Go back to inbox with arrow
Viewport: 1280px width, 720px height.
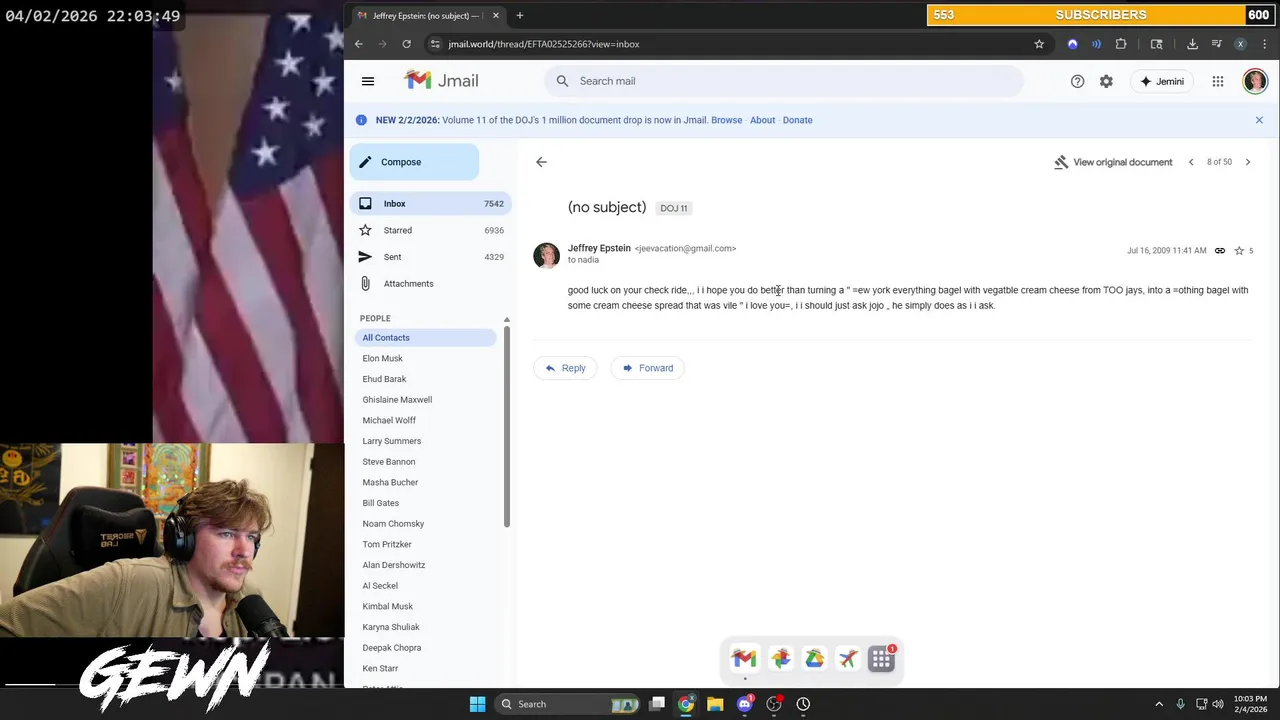(x=541, y=162)
